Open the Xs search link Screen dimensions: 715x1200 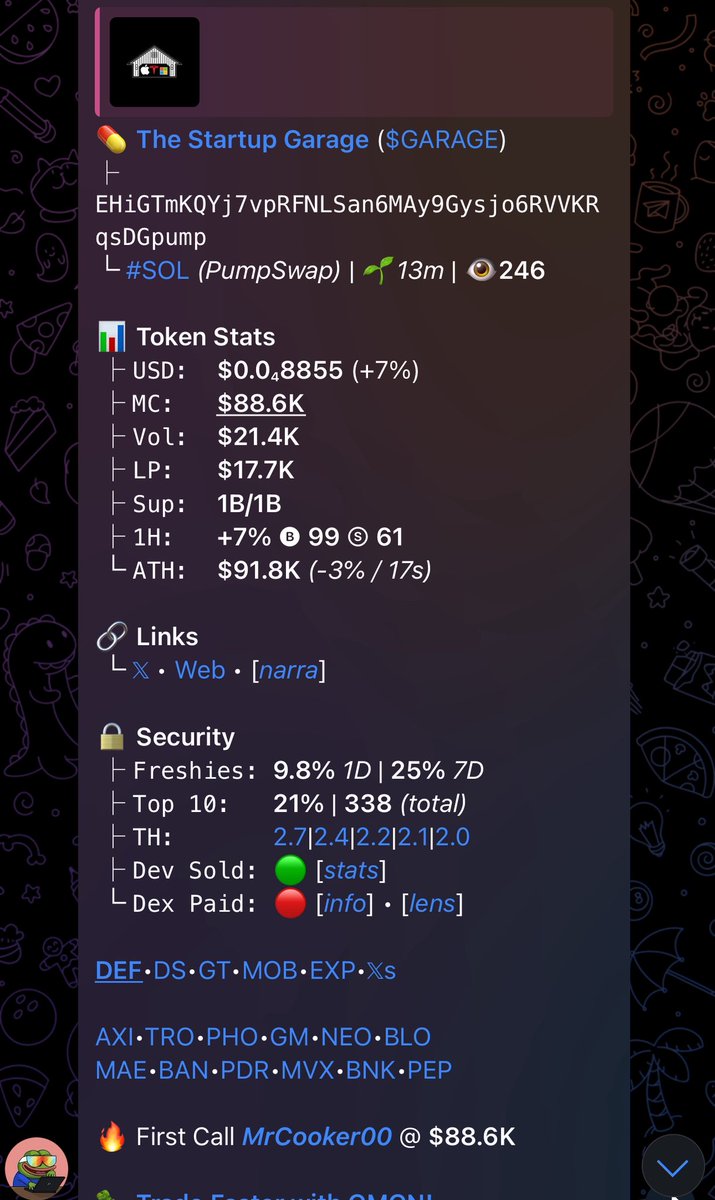pyautogui.click(x=377, y=970)
